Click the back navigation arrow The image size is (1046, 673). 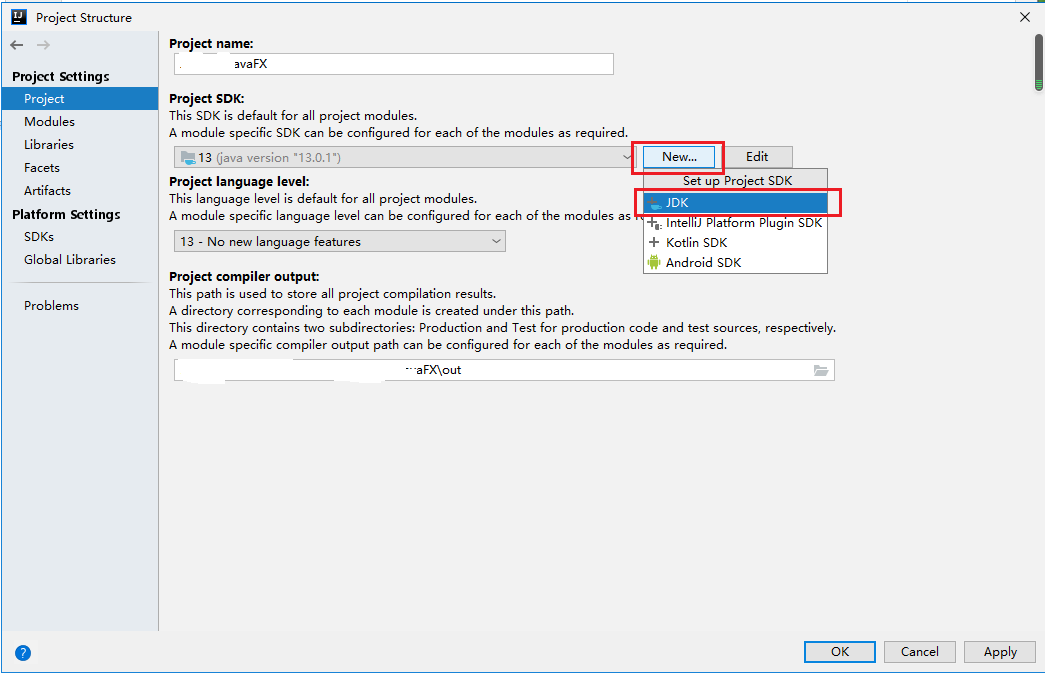17,45
